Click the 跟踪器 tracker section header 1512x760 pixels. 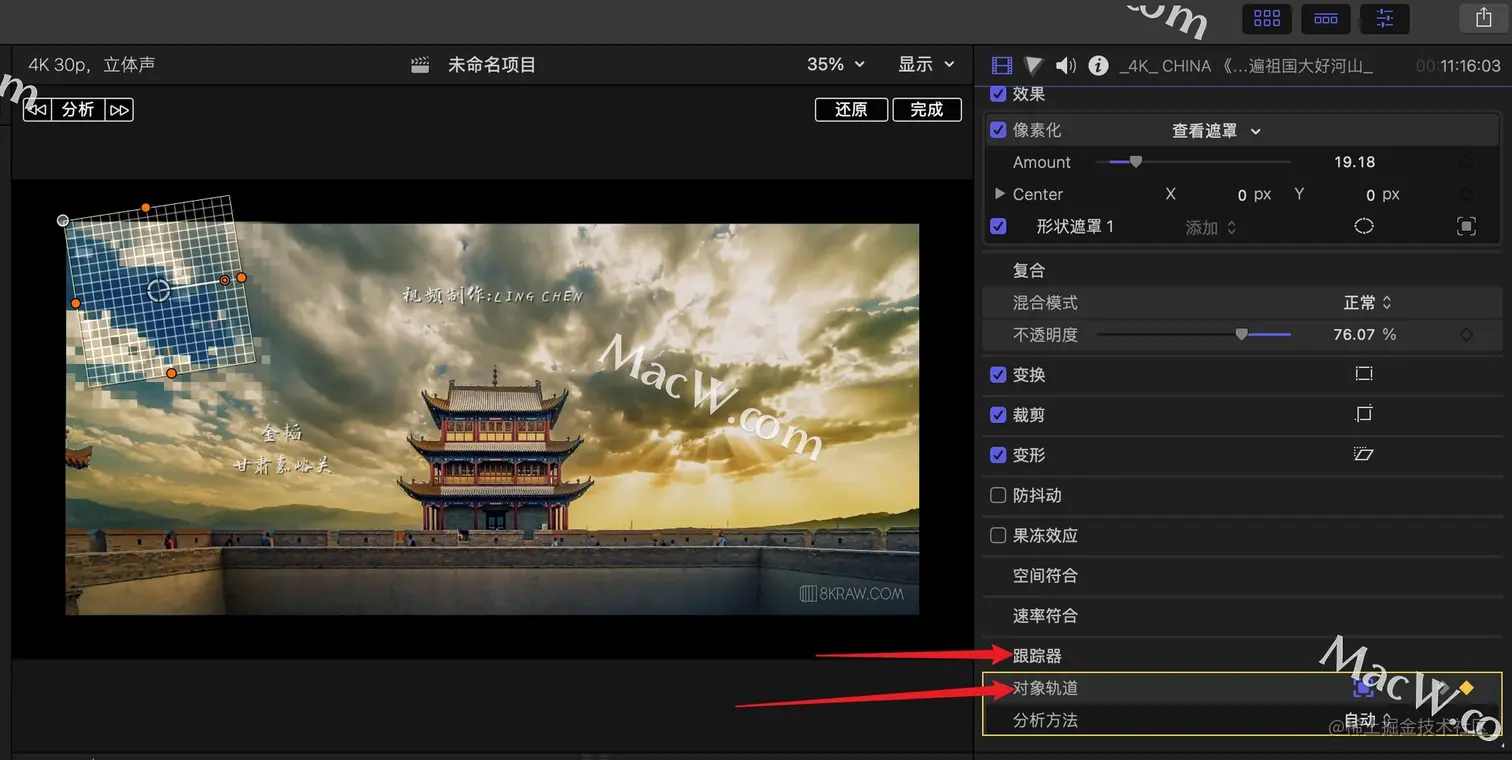[1037, 656]
